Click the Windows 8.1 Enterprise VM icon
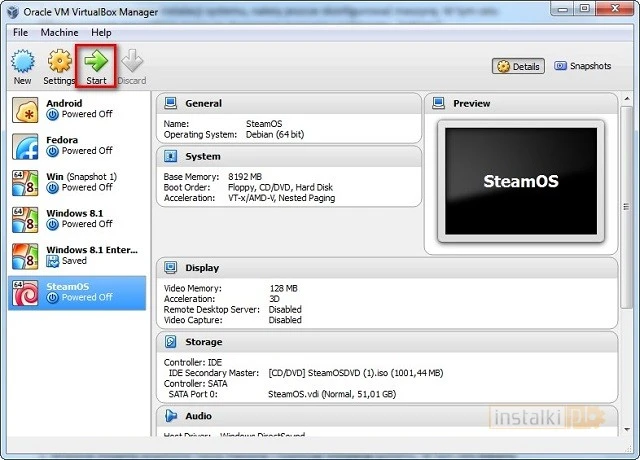640x460 pixels. 25,256
